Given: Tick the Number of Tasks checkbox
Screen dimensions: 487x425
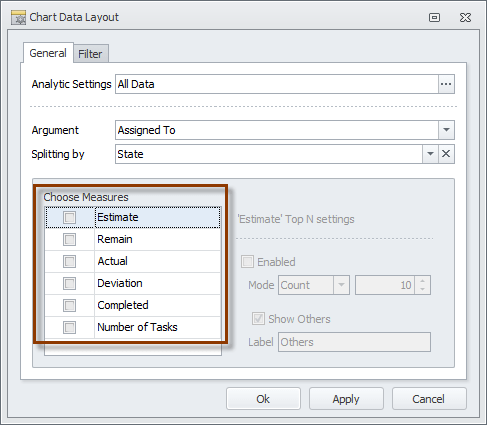Looking at the screenshot, I should tap(69, 327).
